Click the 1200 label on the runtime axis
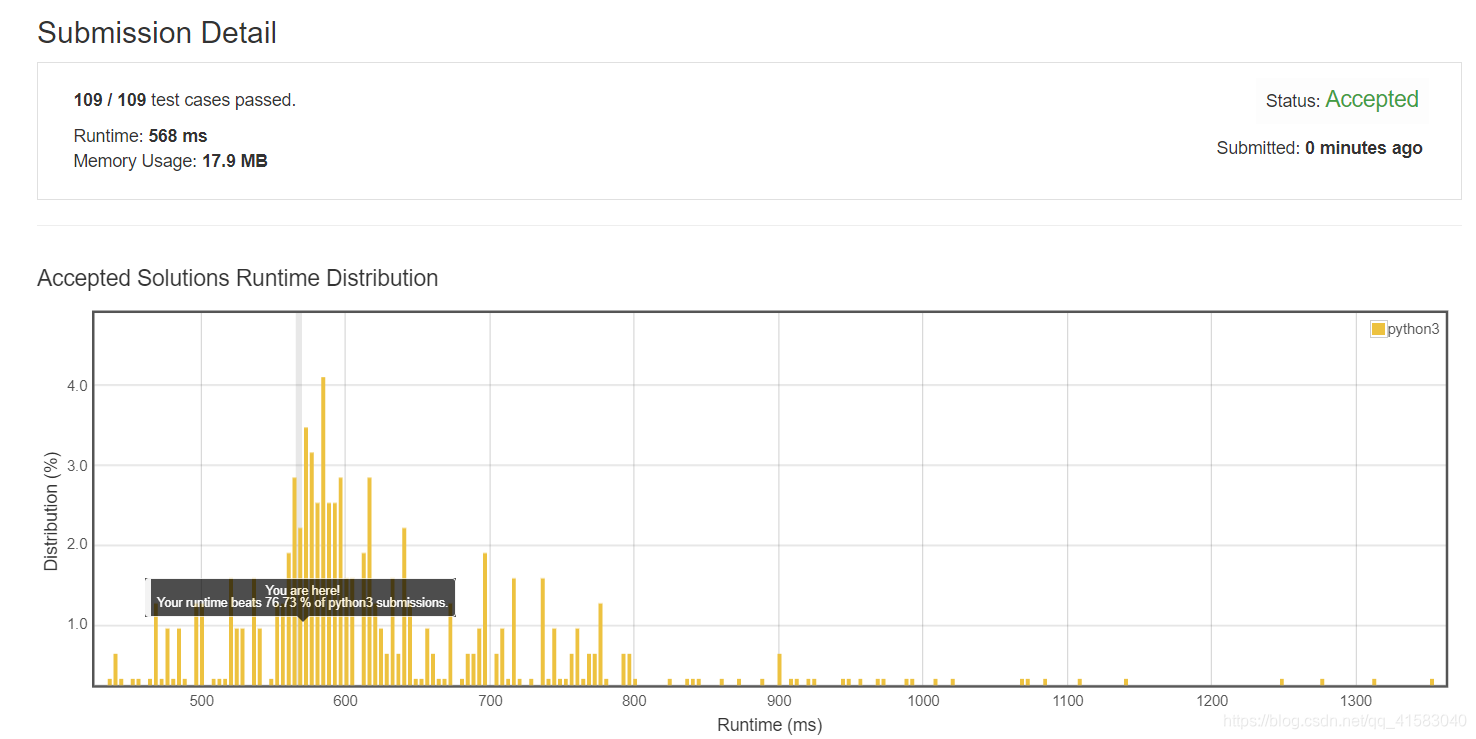This screenshot has height=739, width=1476. pyautogui.click(x=1212, y=701)
